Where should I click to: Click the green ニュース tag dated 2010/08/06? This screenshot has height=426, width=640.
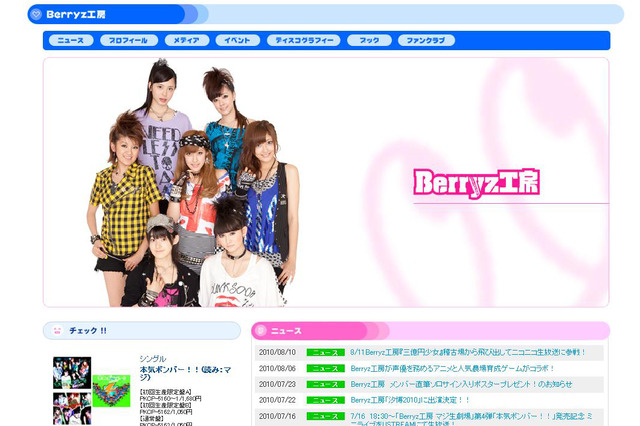pos(326,368)
